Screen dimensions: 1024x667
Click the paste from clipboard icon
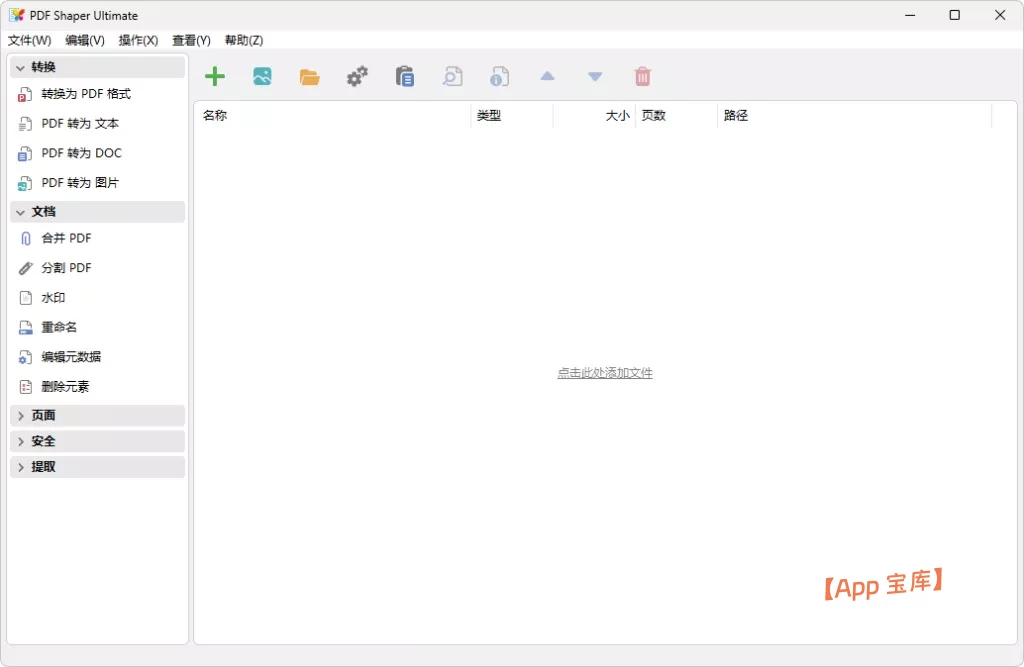(405, 76)
